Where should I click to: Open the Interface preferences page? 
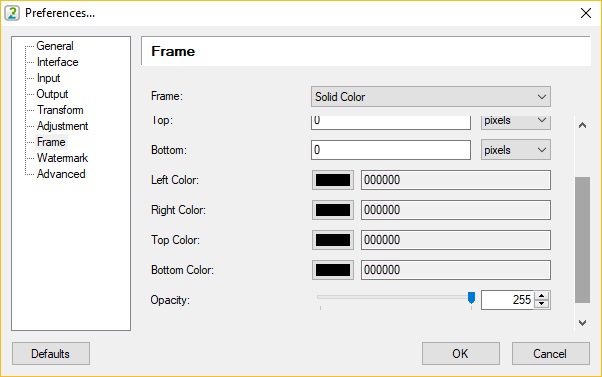click(x=57, y=62)
